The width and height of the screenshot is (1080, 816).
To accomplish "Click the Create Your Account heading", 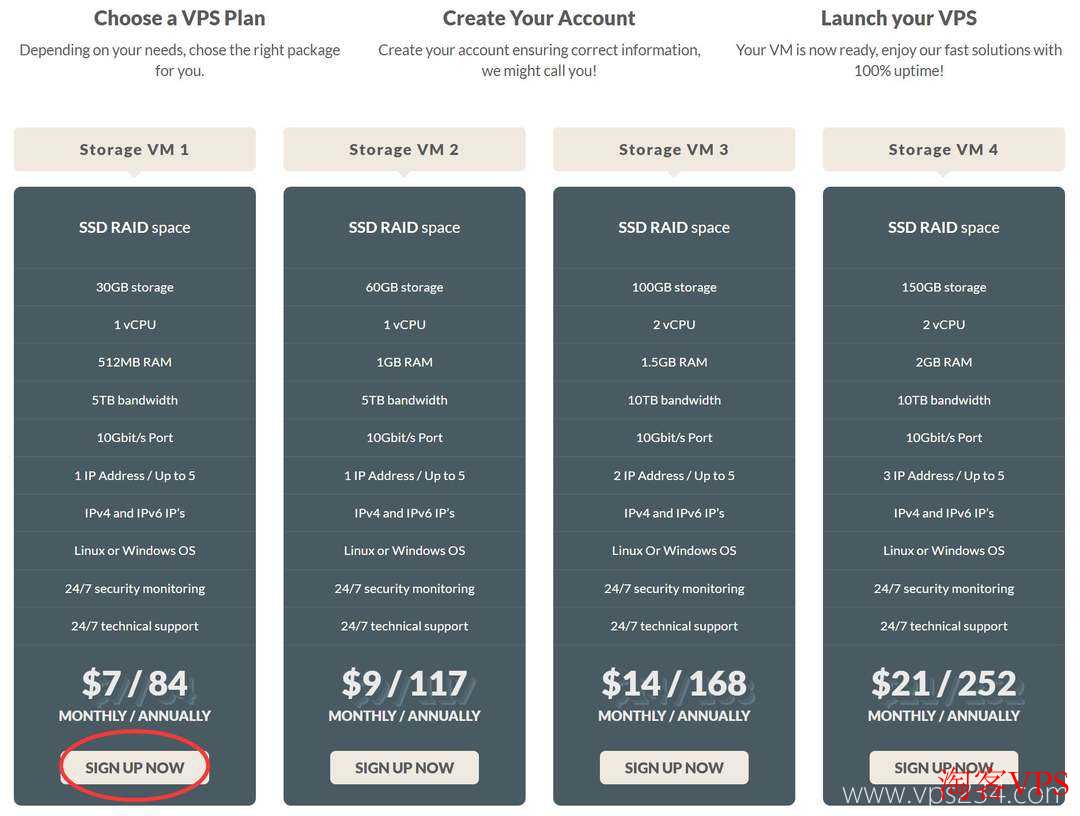I will point(539,17).
